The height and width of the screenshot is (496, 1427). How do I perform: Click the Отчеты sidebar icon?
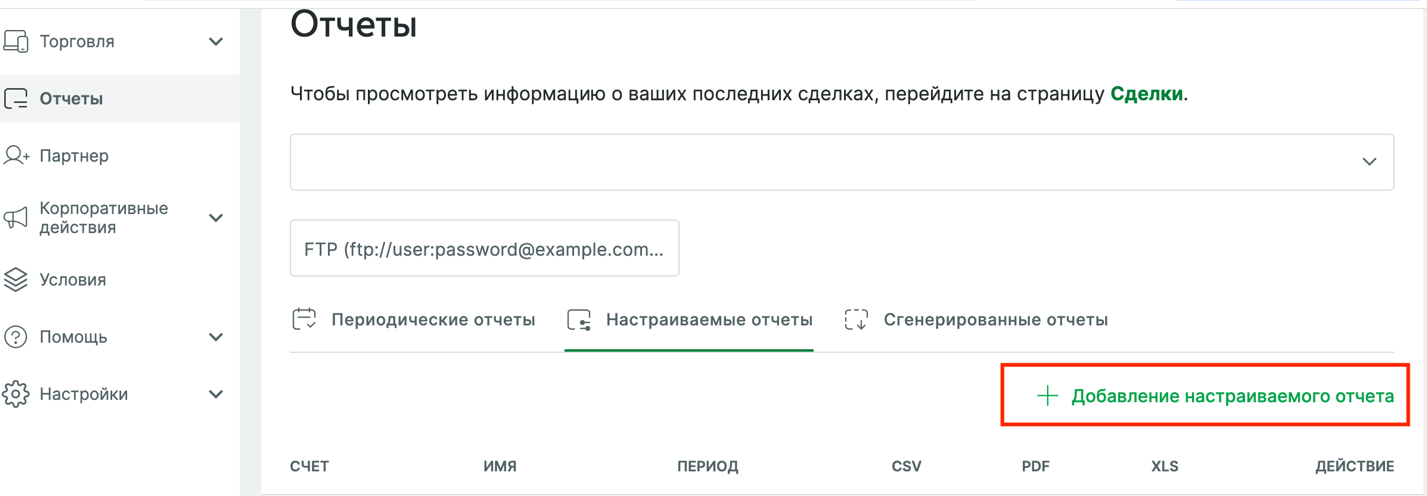16,99
